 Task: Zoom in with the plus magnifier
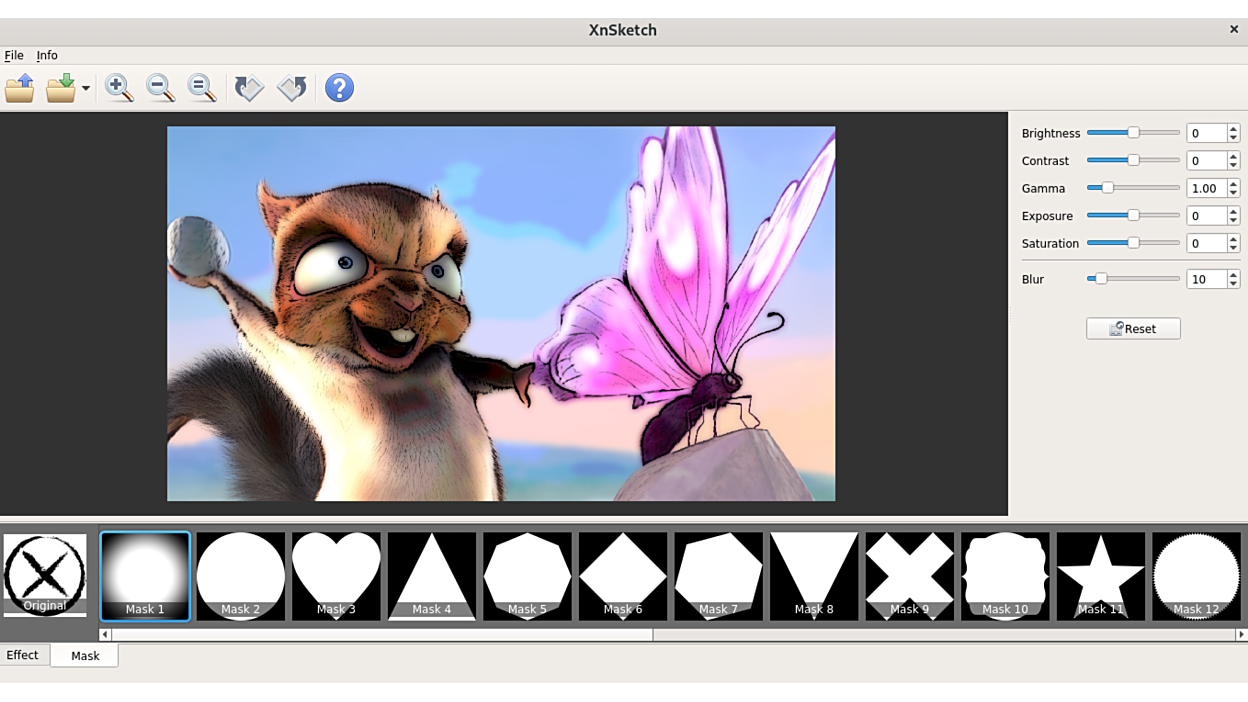(x=119, y=88)
